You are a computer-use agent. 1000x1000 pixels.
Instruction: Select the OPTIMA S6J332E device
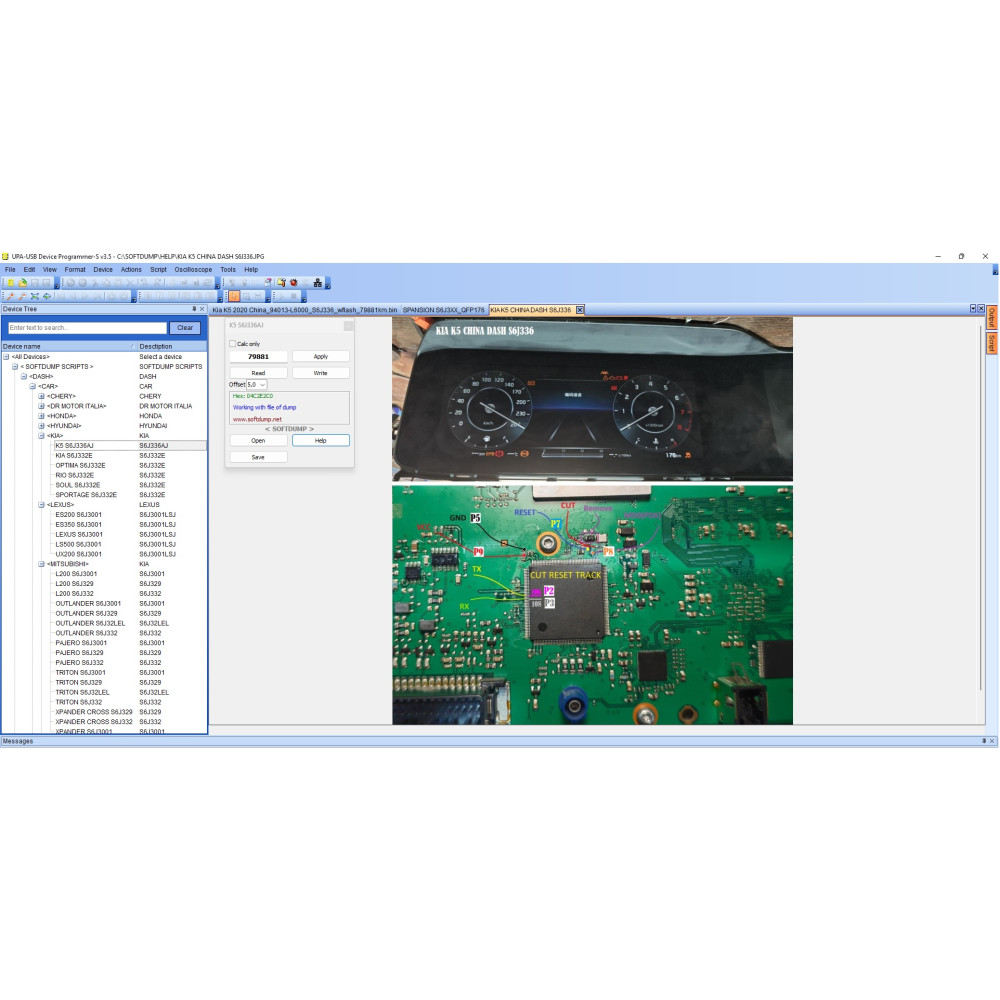pyautogui.click(x=80, y=466)
